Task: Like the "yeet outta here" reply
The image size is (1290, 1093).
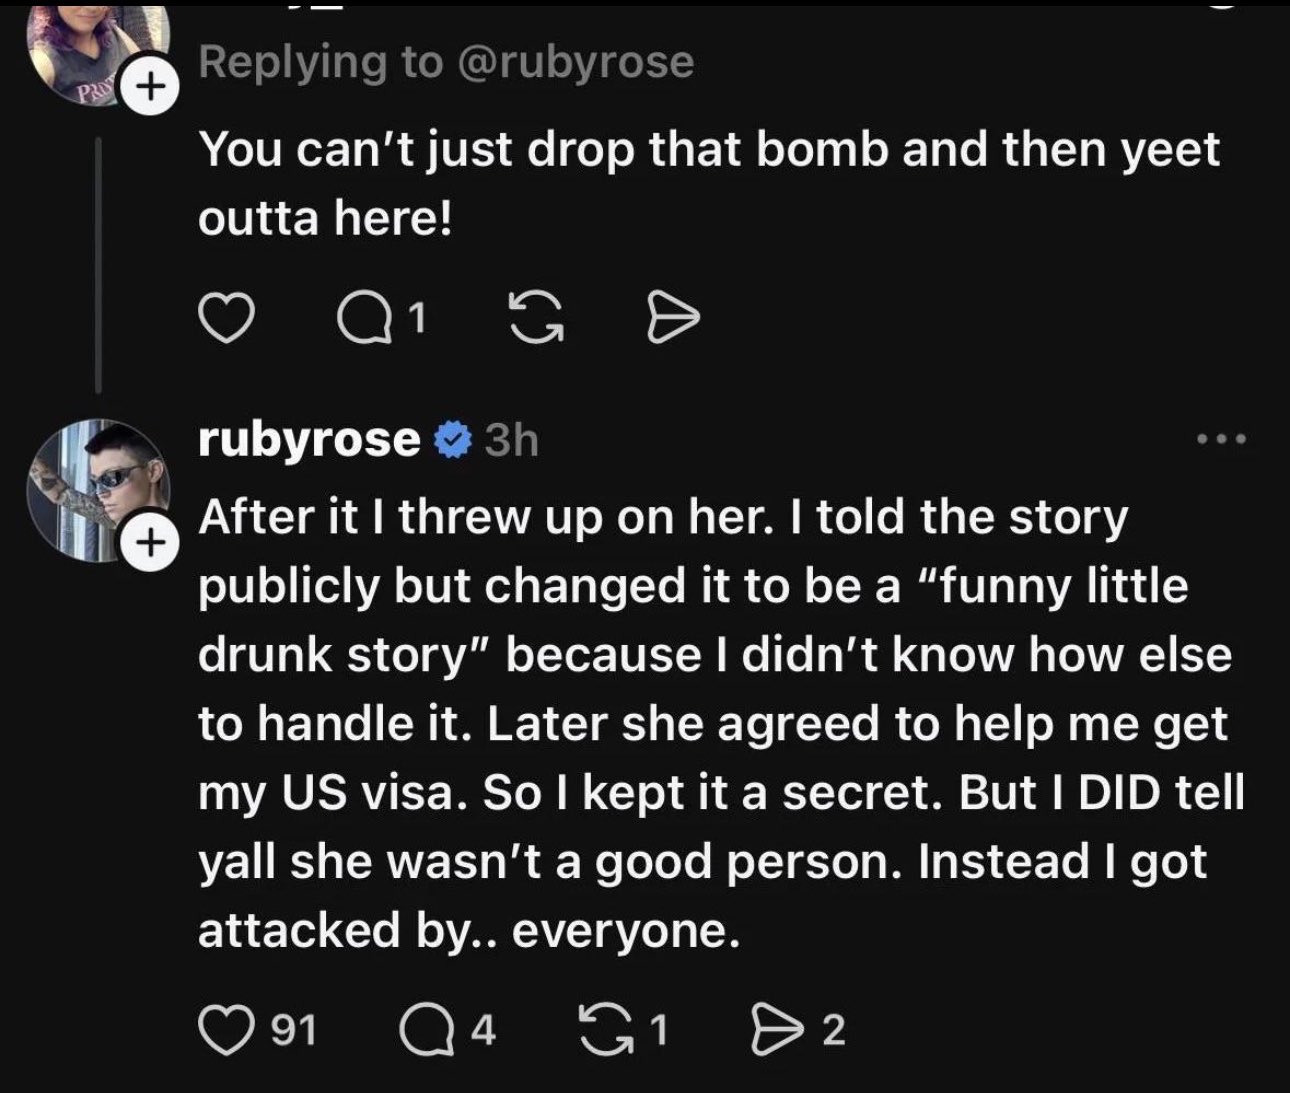Action: pyautogui.click(x=224, y=317)
